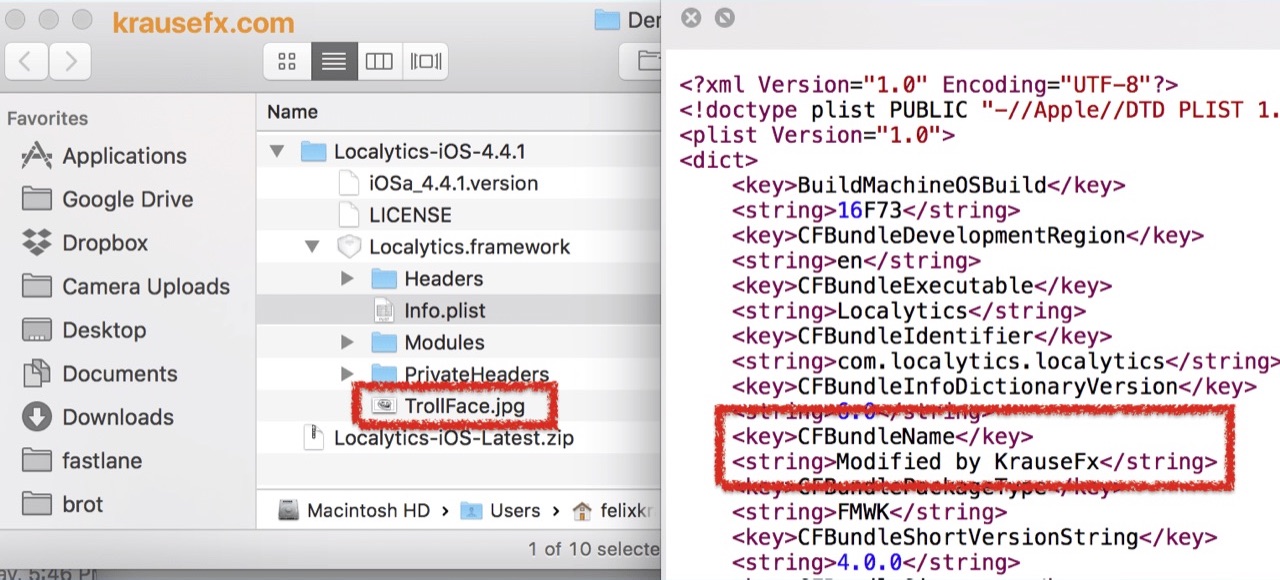Collapse the Localytics-iOS-4.4.1 folder
The image size is (1280, 580).
(x=277, y=151)
